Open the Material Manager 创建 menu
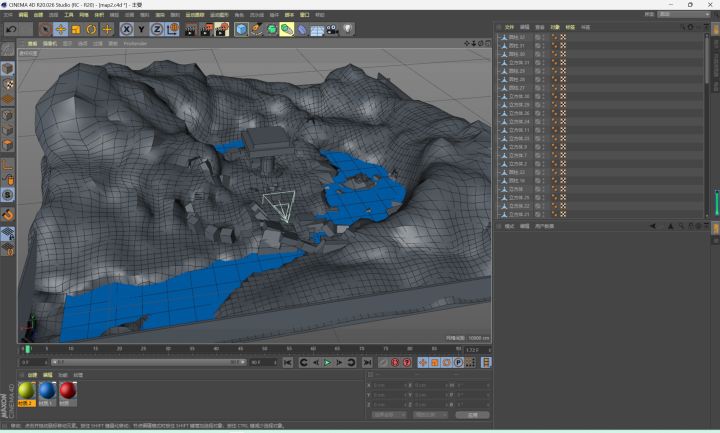 tap(33, 375)
